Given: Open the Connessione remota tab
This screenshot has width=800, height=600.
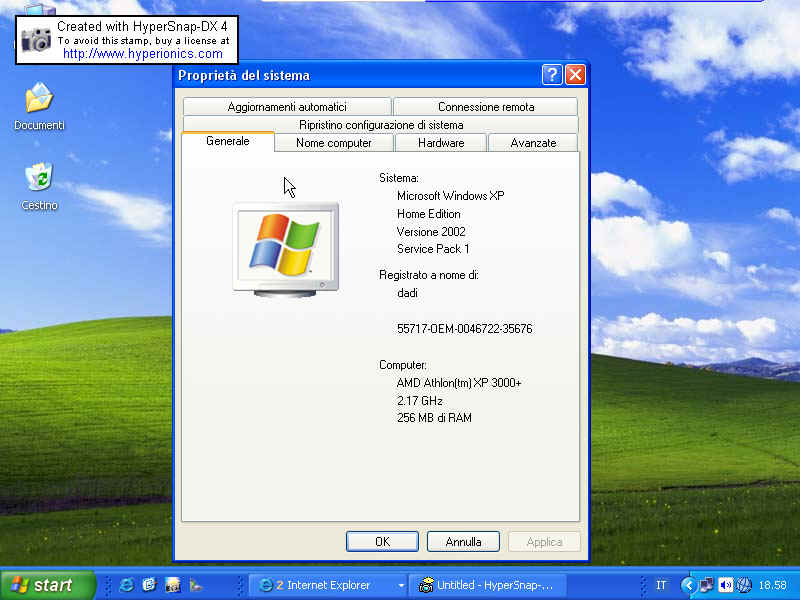Looking at the screenshot, I should tap(486, 107).
